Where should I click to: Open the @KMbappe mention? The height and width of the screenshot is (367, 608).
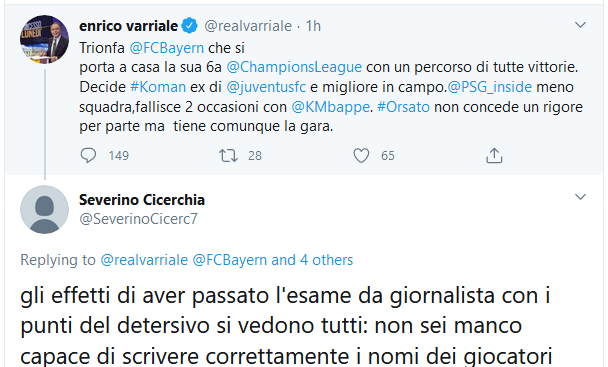click(x=330, y=107)
